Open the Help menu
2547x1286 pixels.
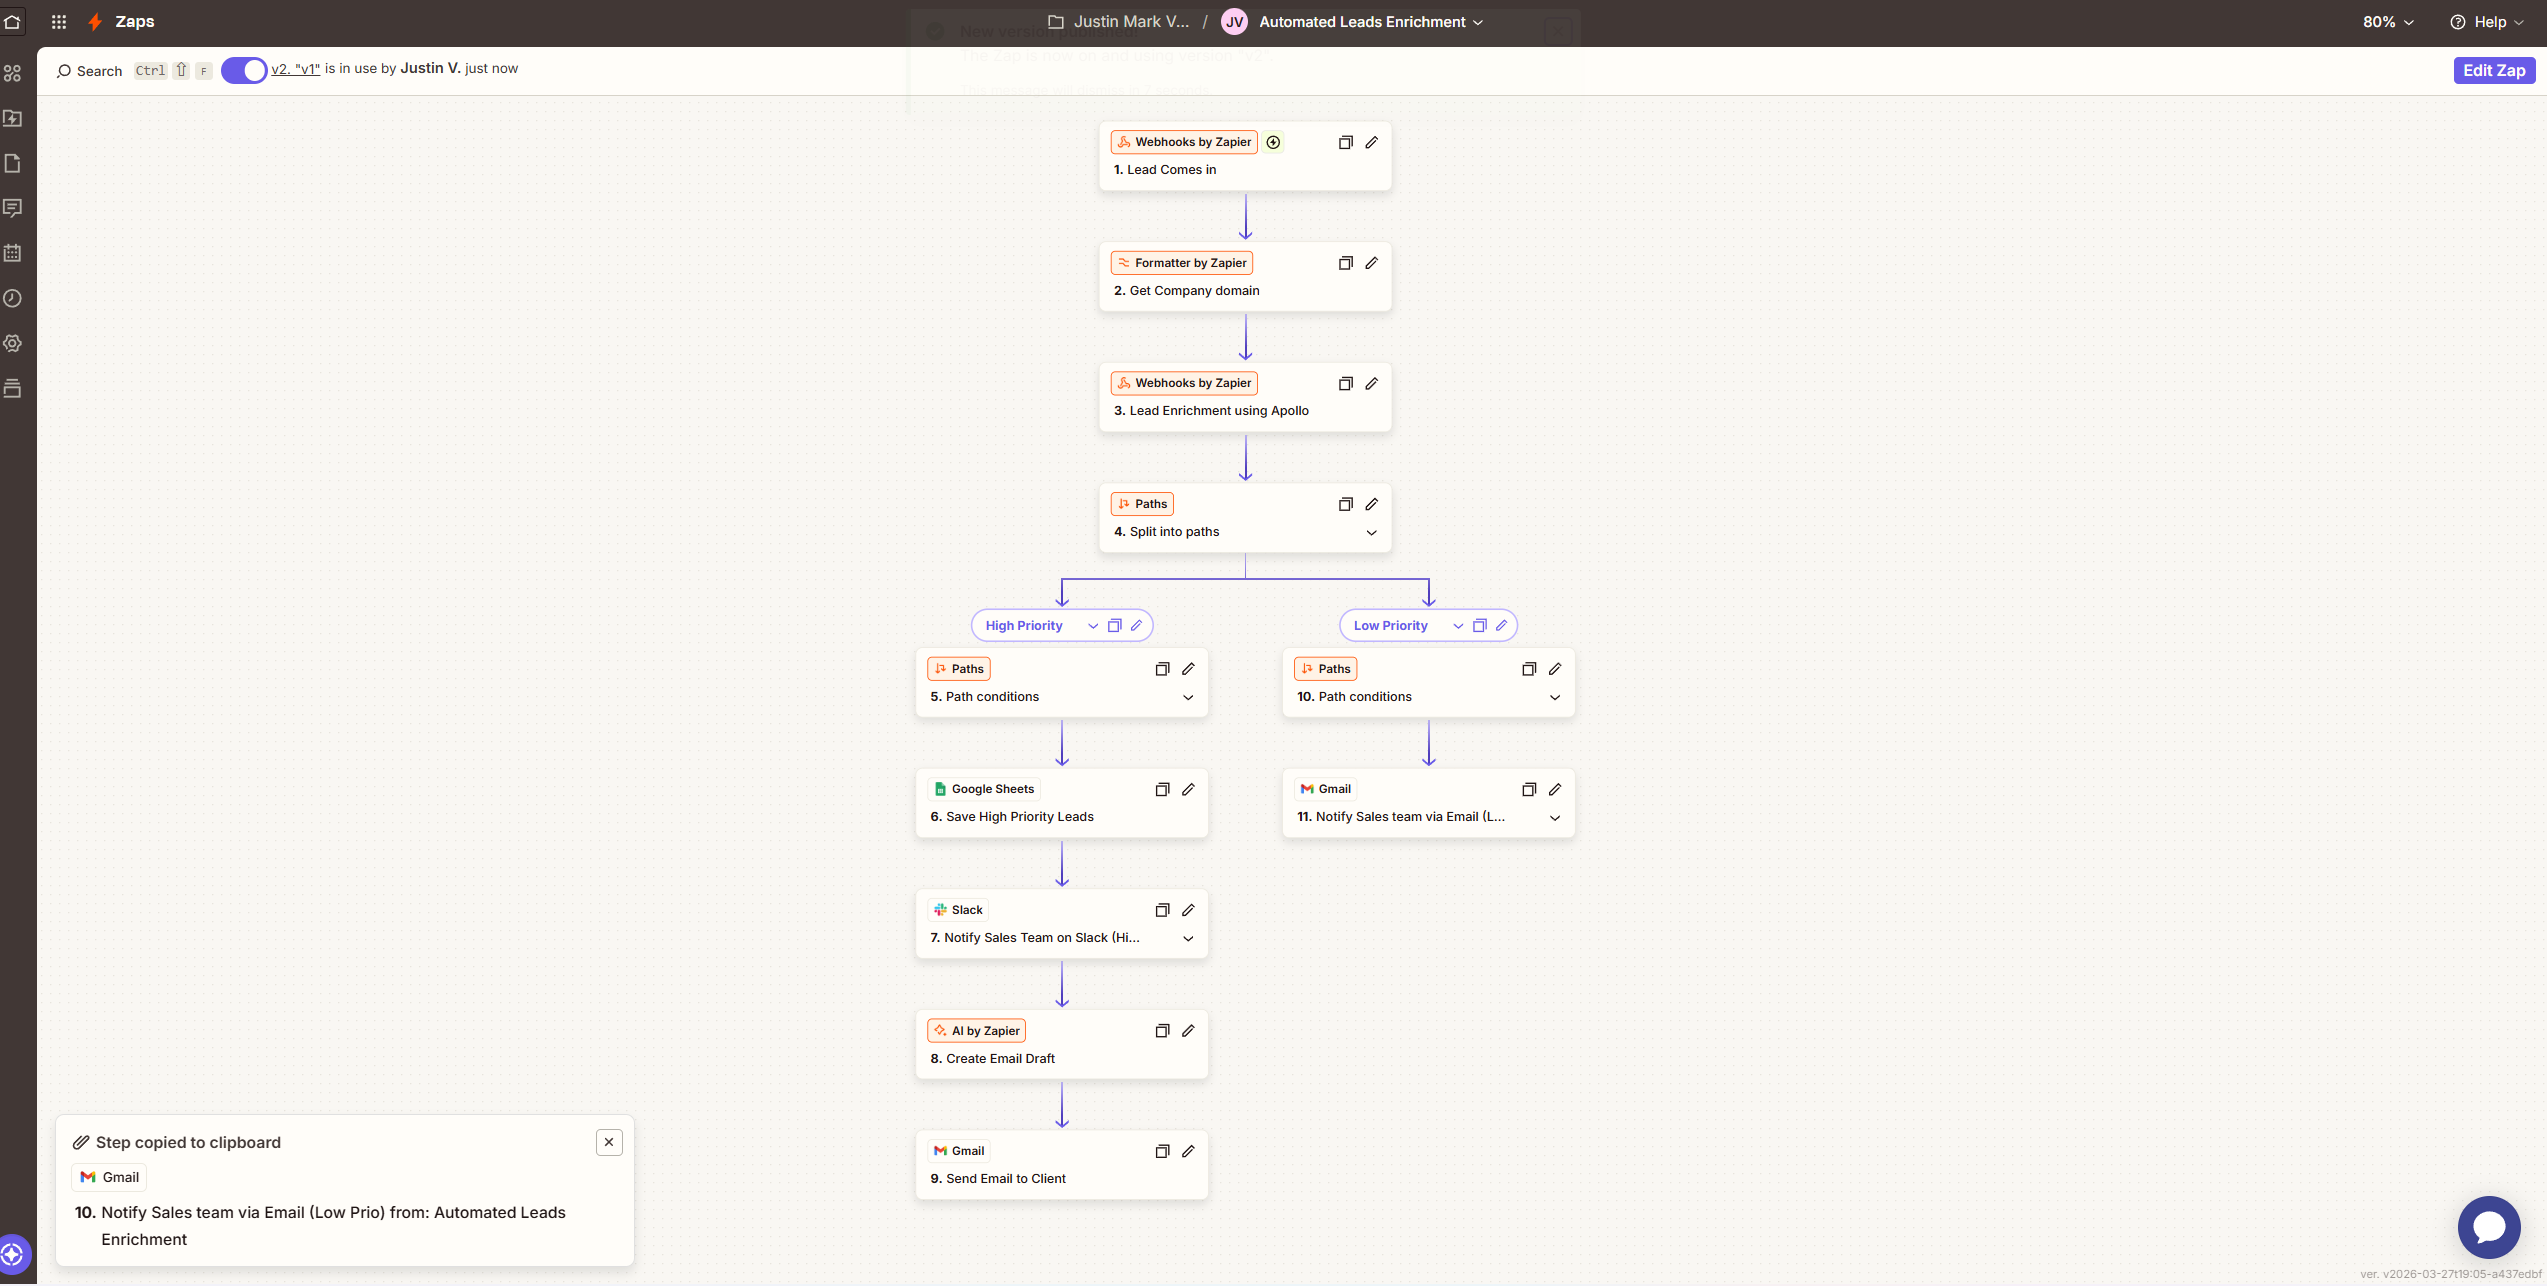click(x=2486, y=22)
